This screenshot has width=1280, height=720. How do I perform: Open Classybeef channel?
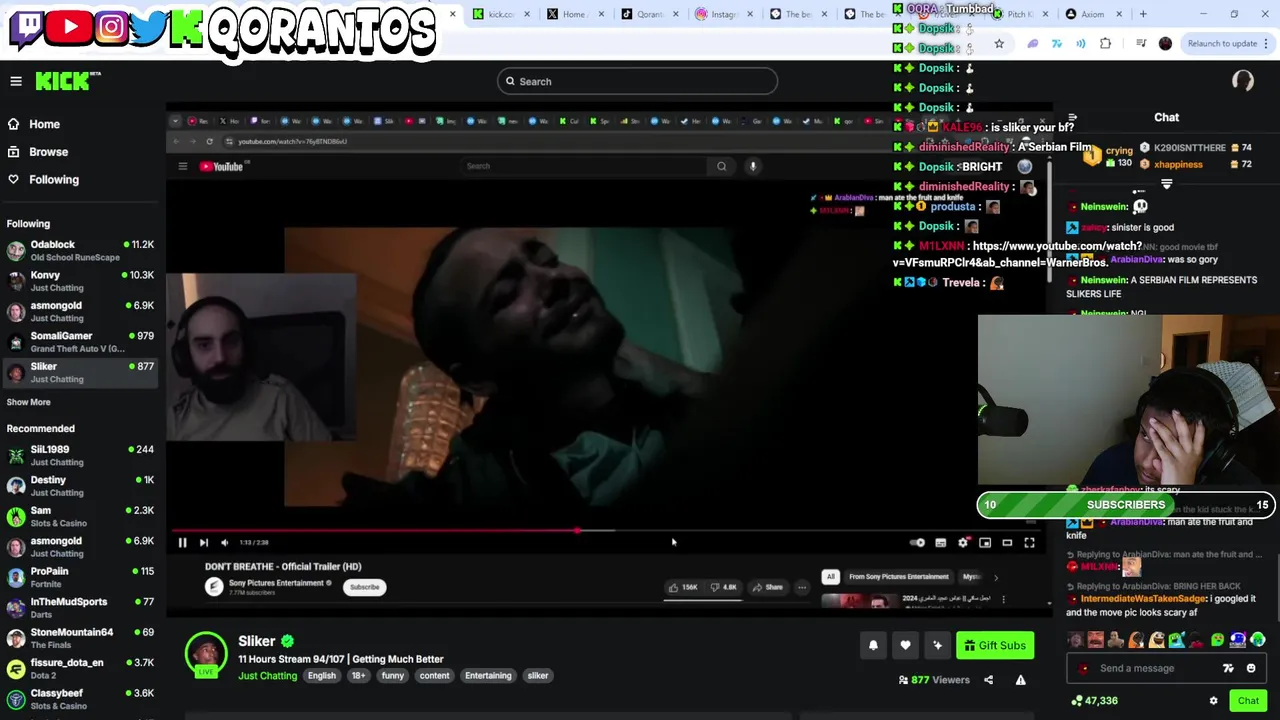click(80, 699)
